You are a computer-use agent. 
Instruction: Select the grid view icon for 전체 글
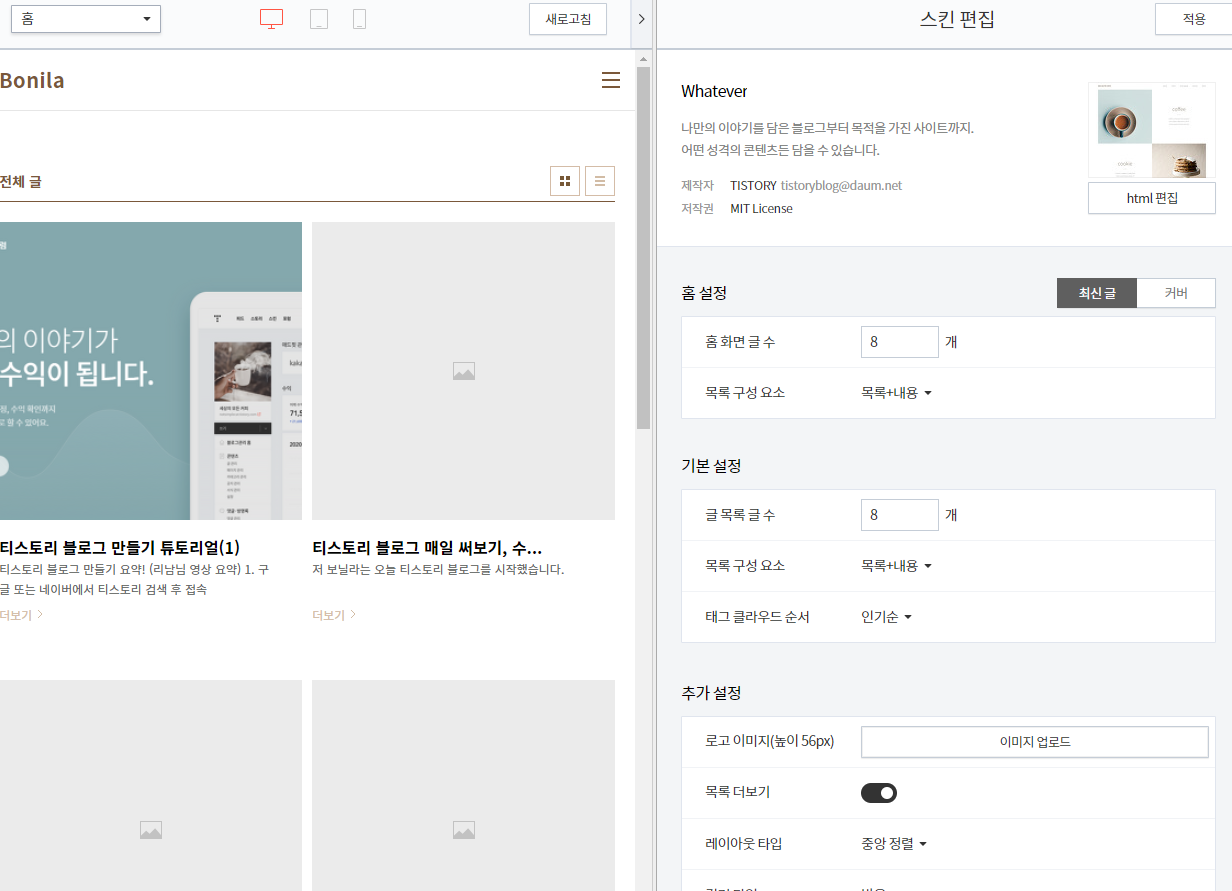pos(565,181)
